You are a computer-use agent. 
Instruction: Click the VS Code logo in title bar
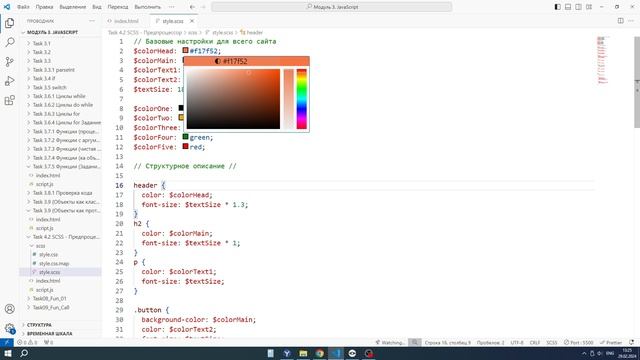(x=7, y=7)
